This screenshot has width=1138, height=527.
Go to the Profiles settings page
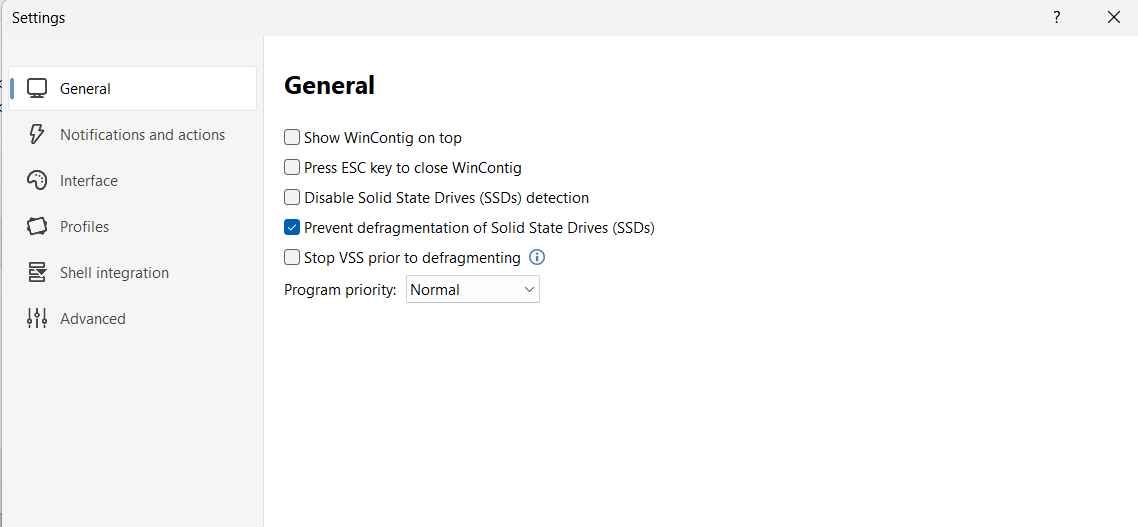point(85,226)
